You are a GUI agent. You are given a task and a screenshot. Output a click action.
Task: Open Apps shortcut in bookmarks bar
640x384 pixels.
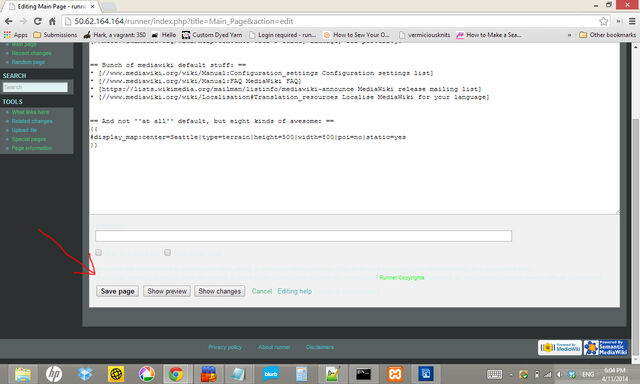tap(16, 35)
